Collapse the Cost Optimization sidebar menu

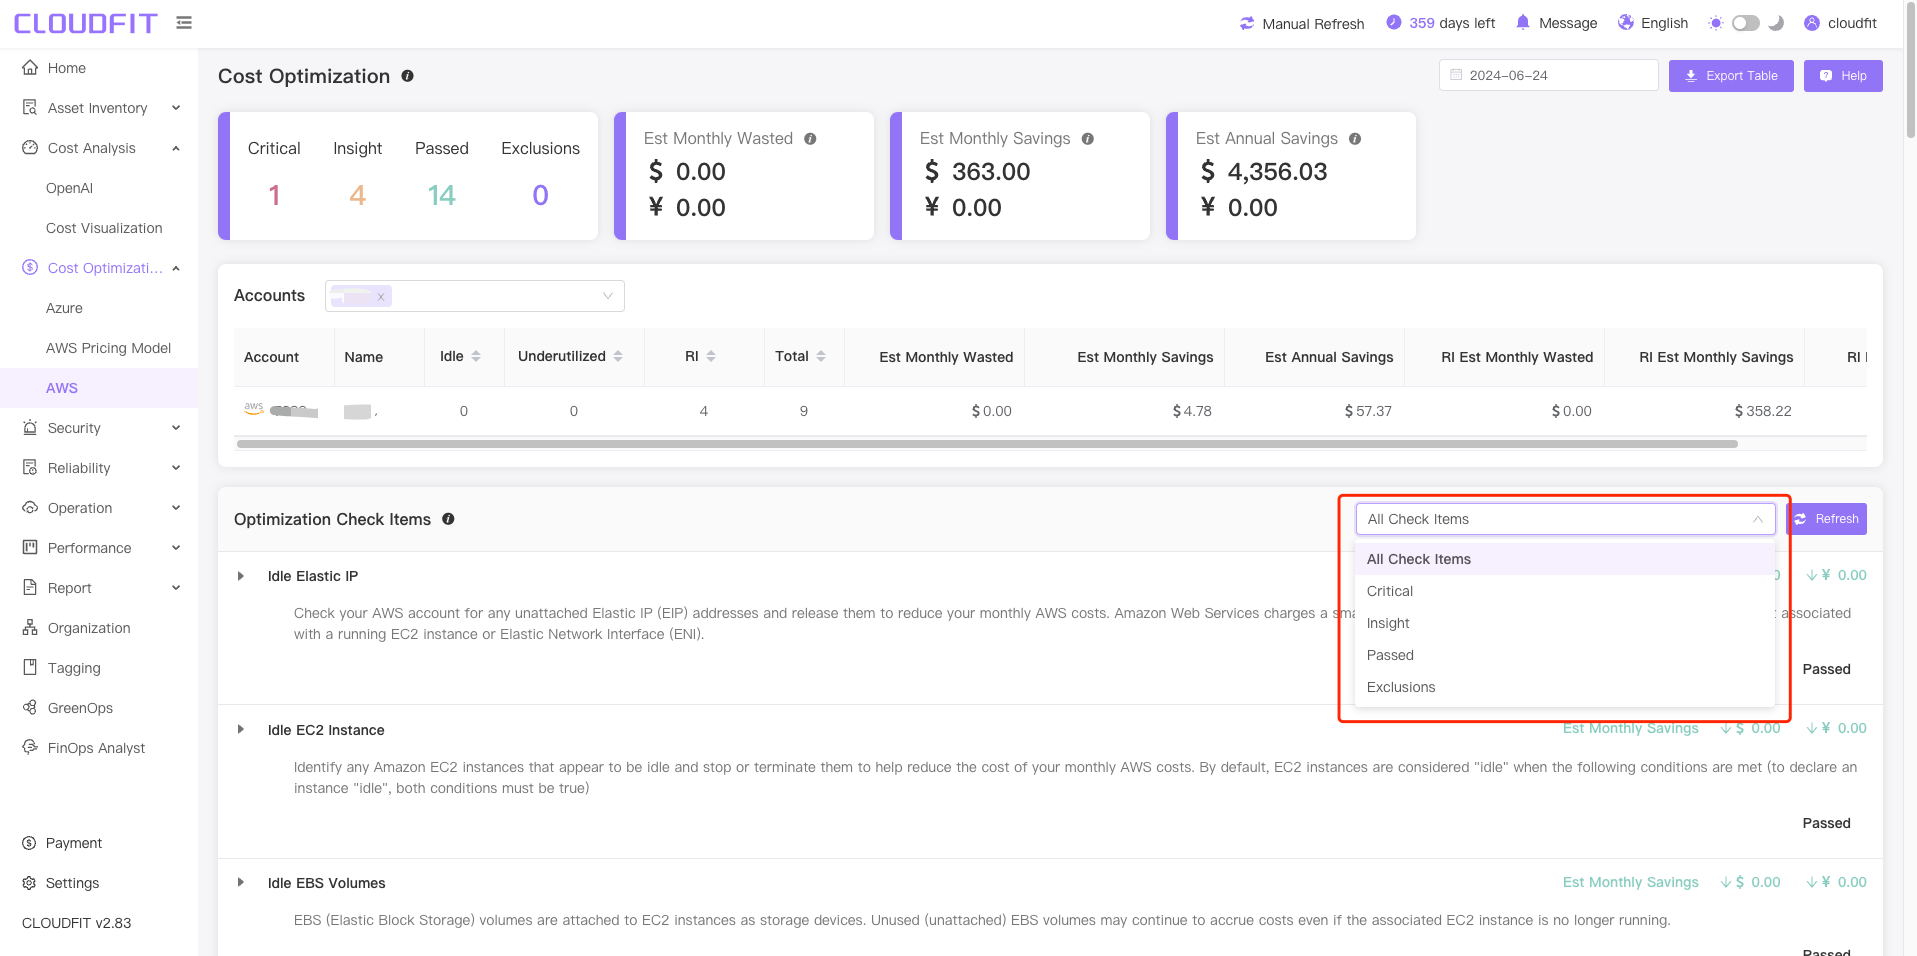click(x=176, y=268)
